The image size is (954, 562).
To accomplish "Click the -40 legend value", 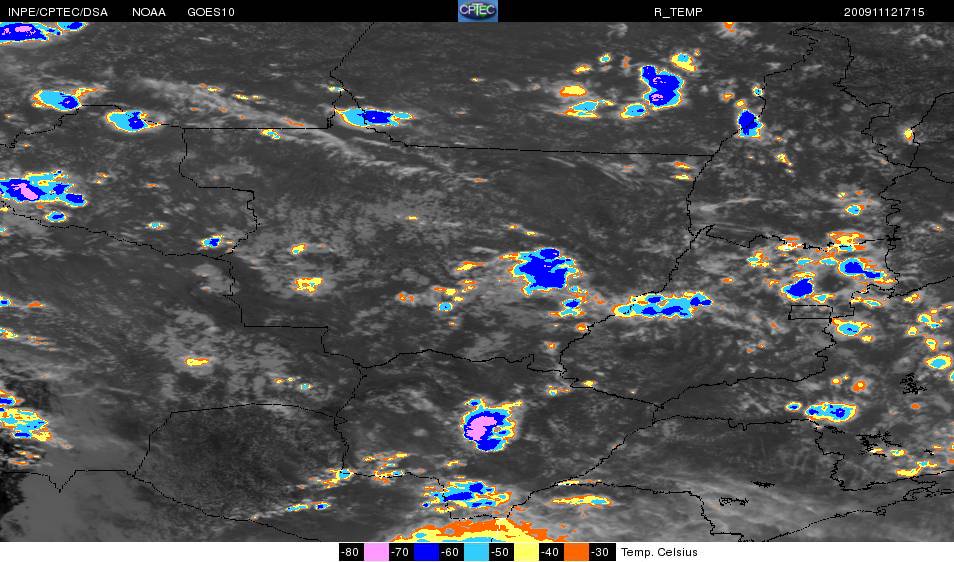I will click(x=550, y=552).
